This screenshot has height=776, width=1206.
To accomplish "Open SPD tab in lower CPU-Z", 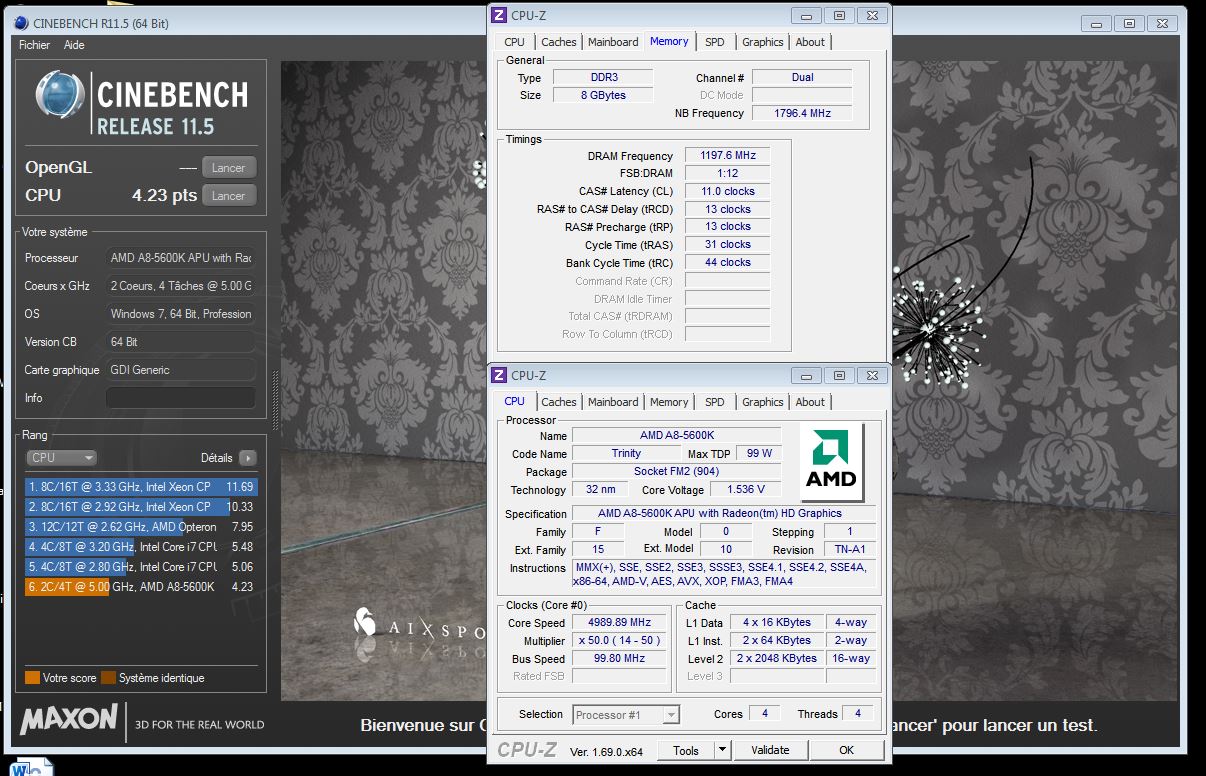I will (714, 402).
